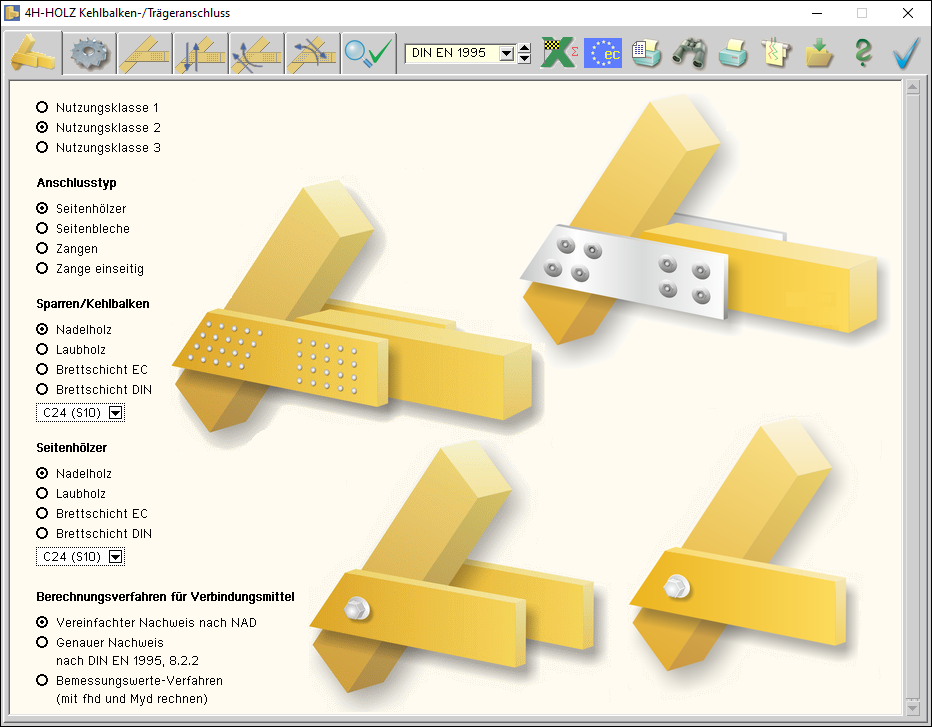The height and width of the screenshot is (727, 932).
Task: Expand C24 dropdown under Seitenhölzer
Action: [x=115, y=556]
